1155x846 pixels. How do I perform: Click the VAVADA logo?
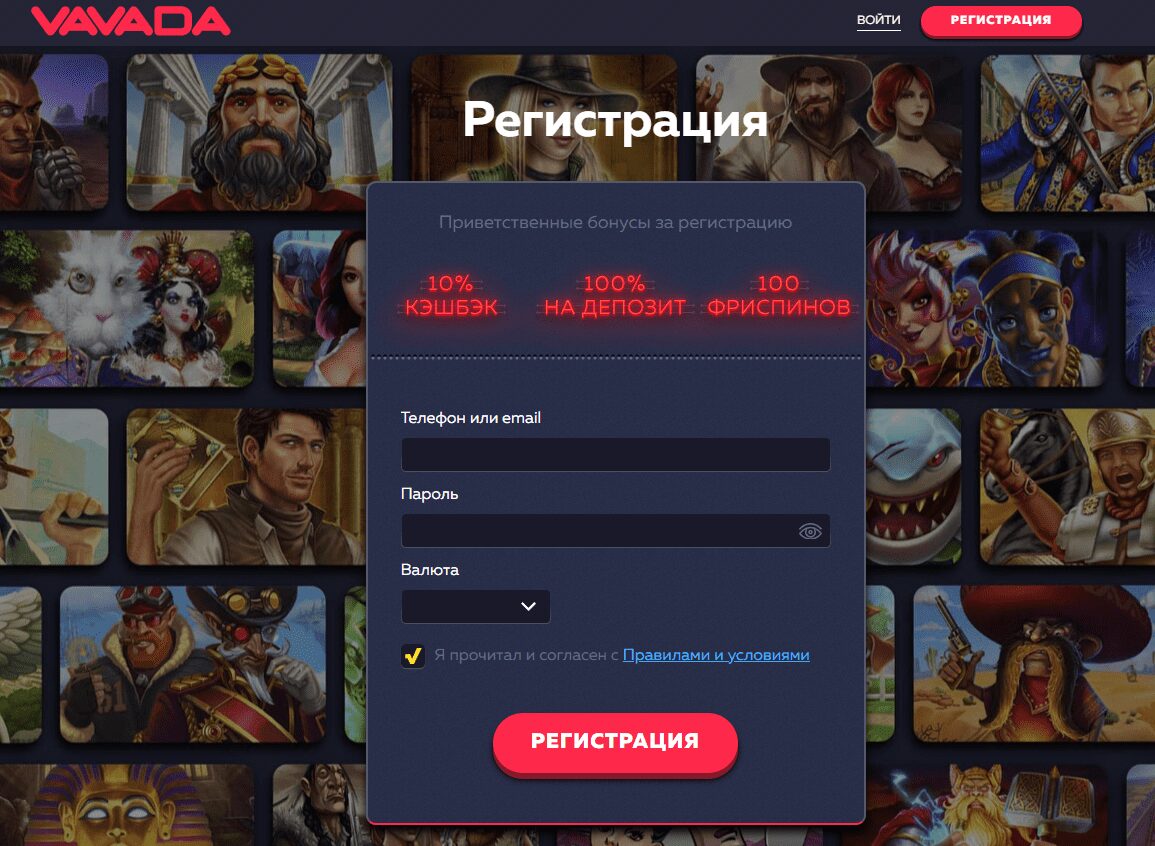pyautogui.click(x=130, y=21)
